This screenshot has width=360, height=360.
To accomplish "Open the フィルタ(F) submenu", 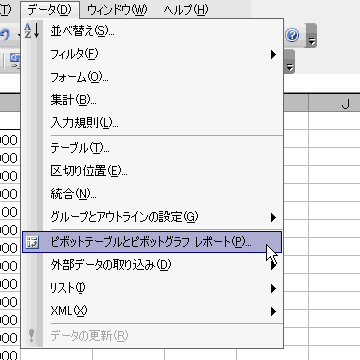I will [153, 54].
